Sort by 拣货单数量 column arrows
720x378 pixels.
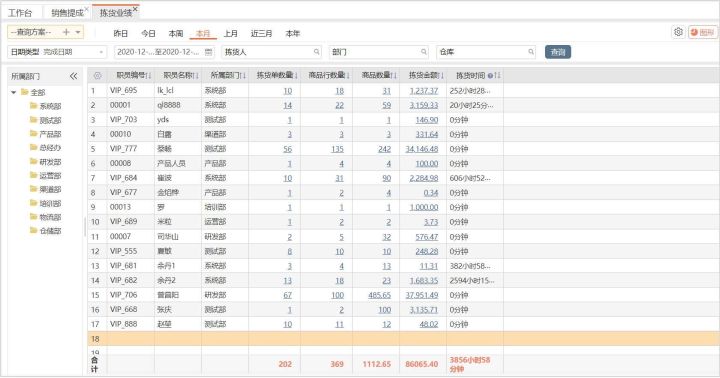coord(296,76)
